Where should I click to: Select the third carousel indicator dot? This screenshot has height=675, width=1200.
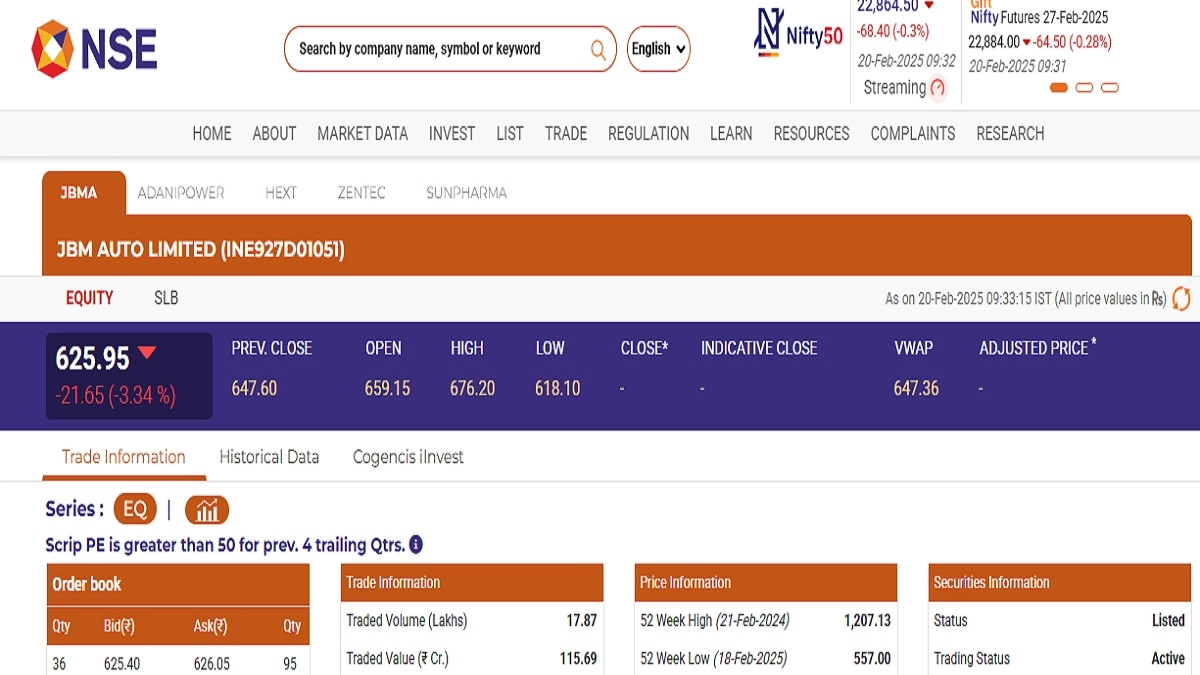click(x=1109, y=88)
